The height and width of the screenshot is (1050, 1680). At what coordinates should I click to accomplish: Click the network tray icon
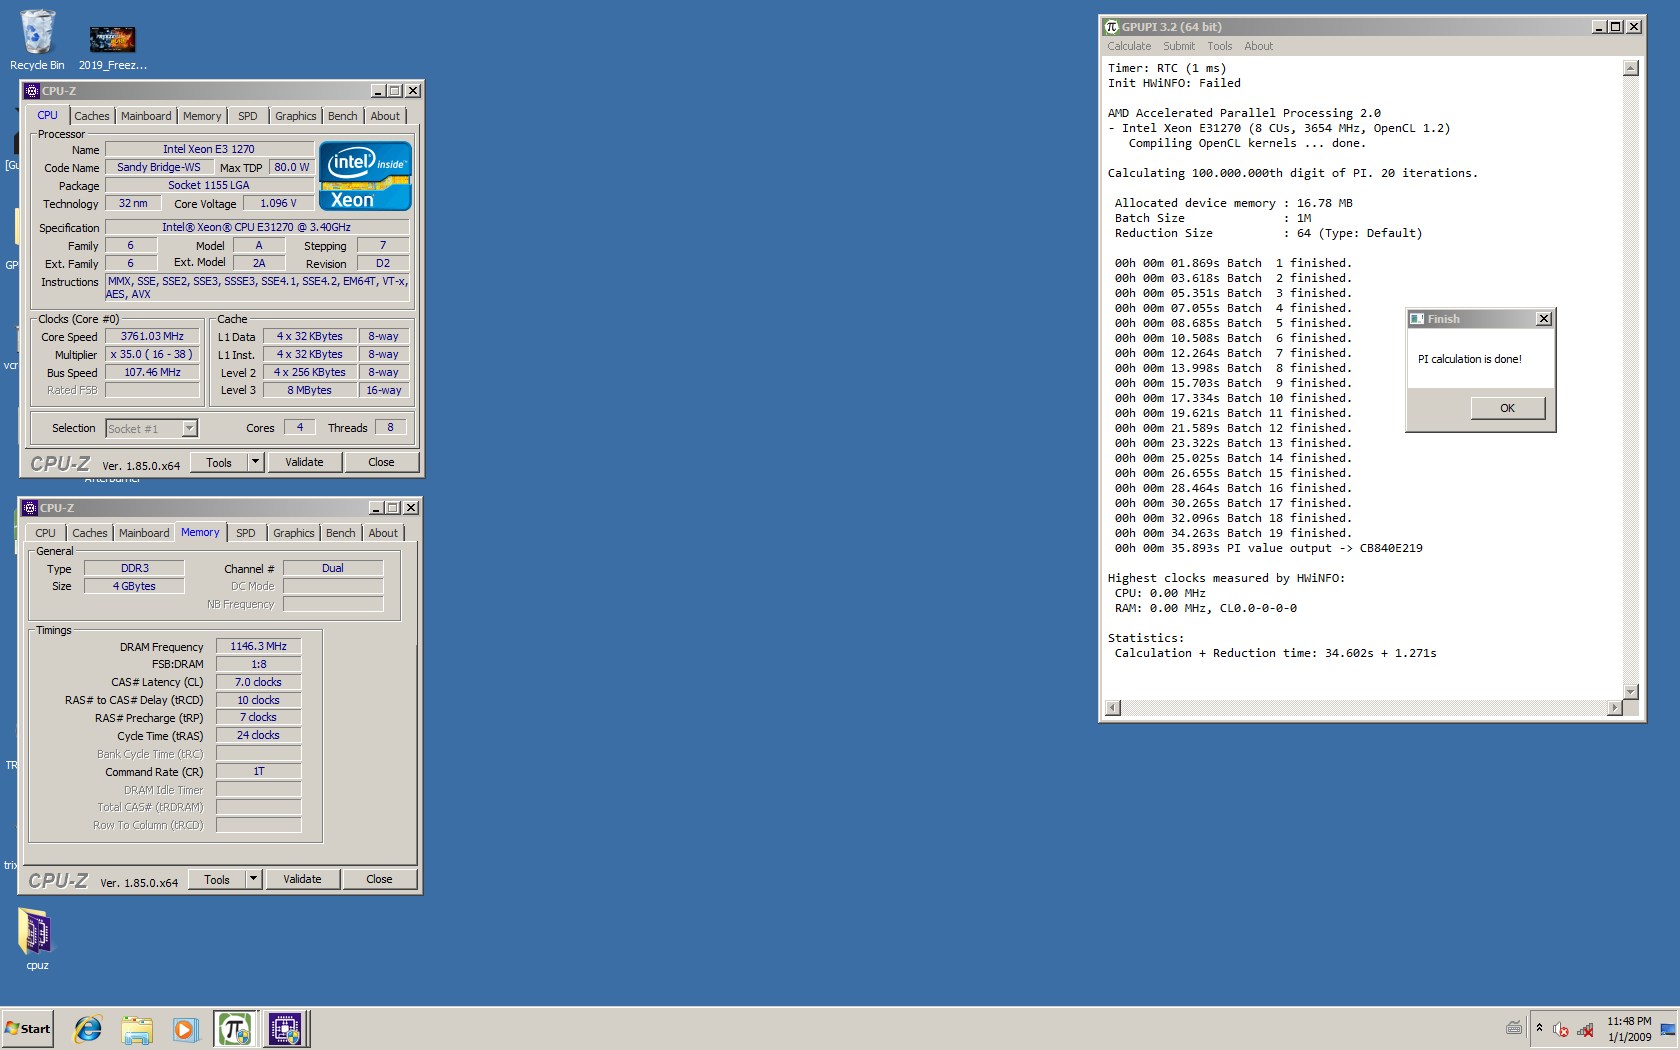tap(1585, 1029)
